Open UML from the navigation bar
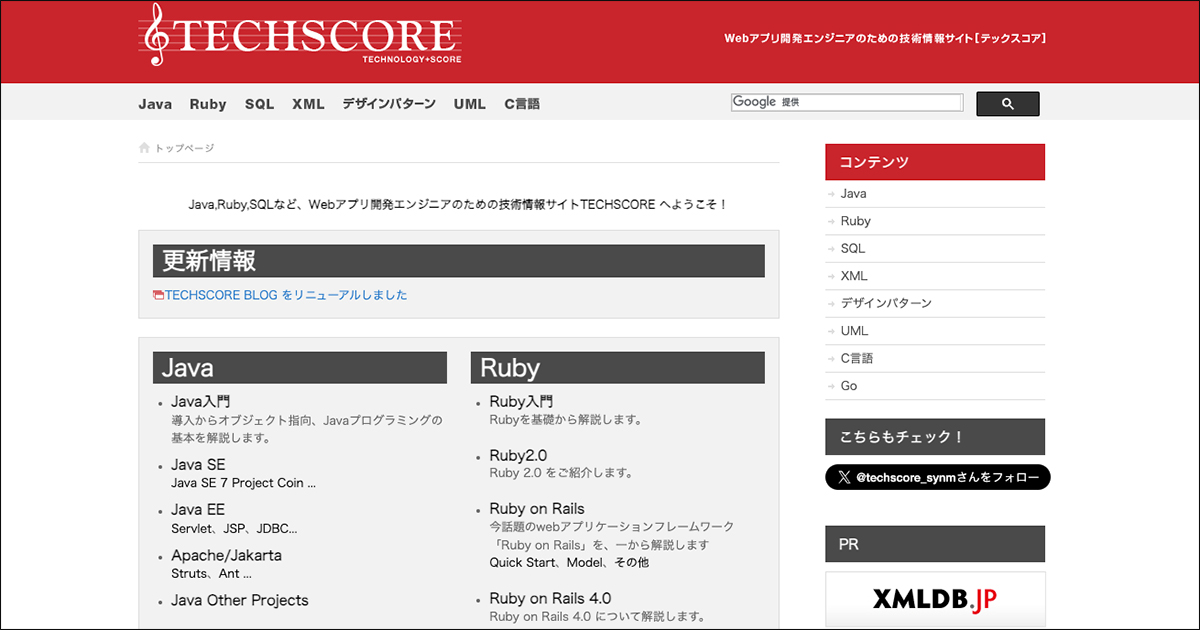1200x630 pixels. [x=469, y=103]
